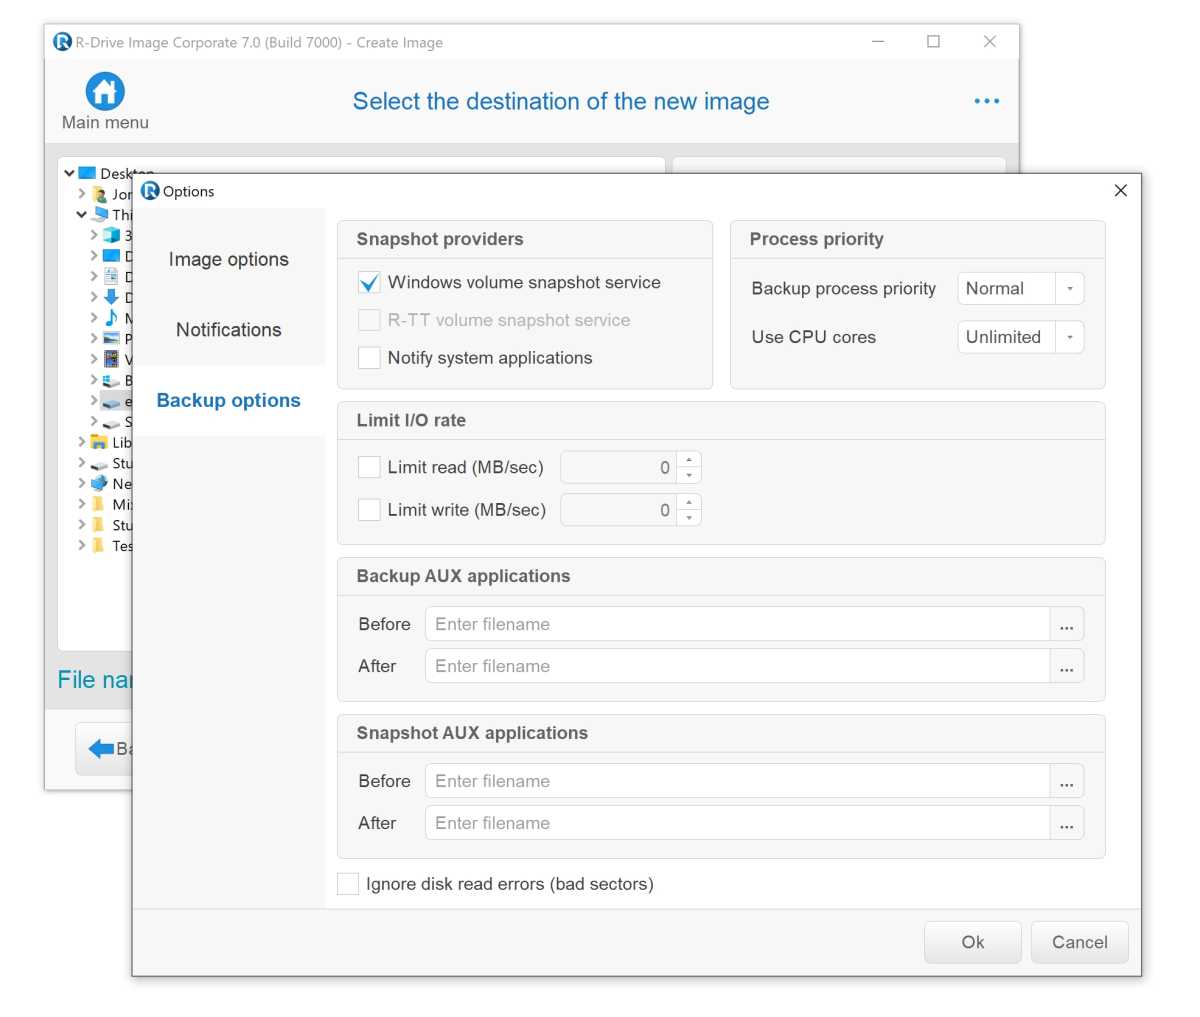Viewport: 1200px width, 1017px height.
Task: Click the Limit write value field
Action: click(x=619, y=510)
